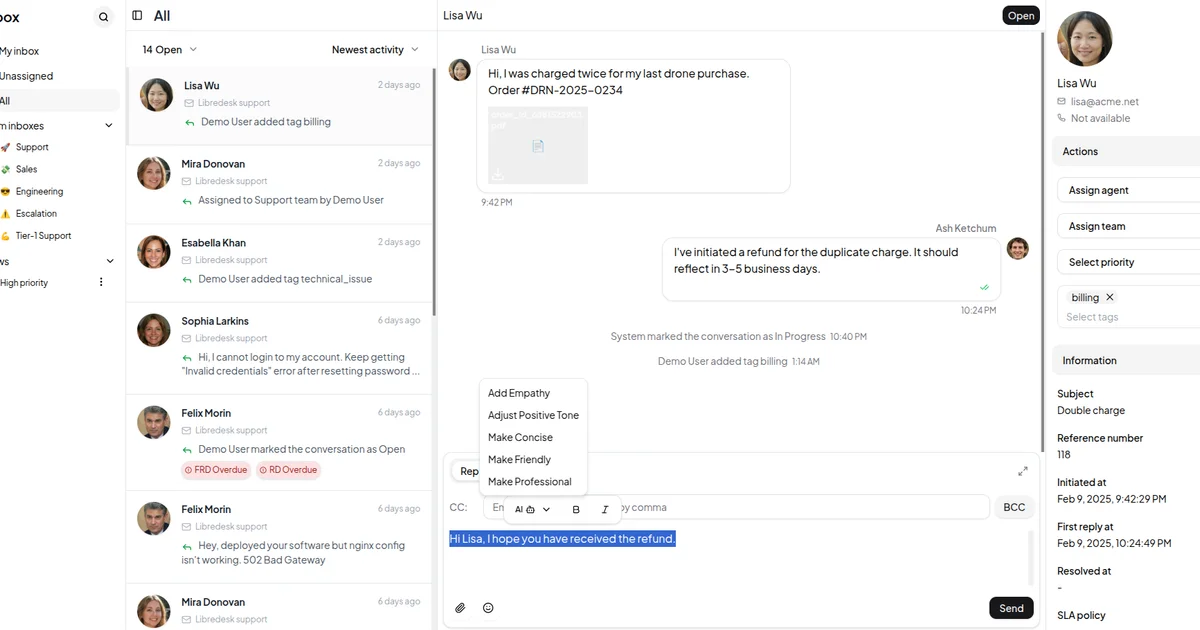Screen dimensions: 1200x630
Task: Open the emoji picker icon
Action: pyautogui.click(x=488, y=607)
